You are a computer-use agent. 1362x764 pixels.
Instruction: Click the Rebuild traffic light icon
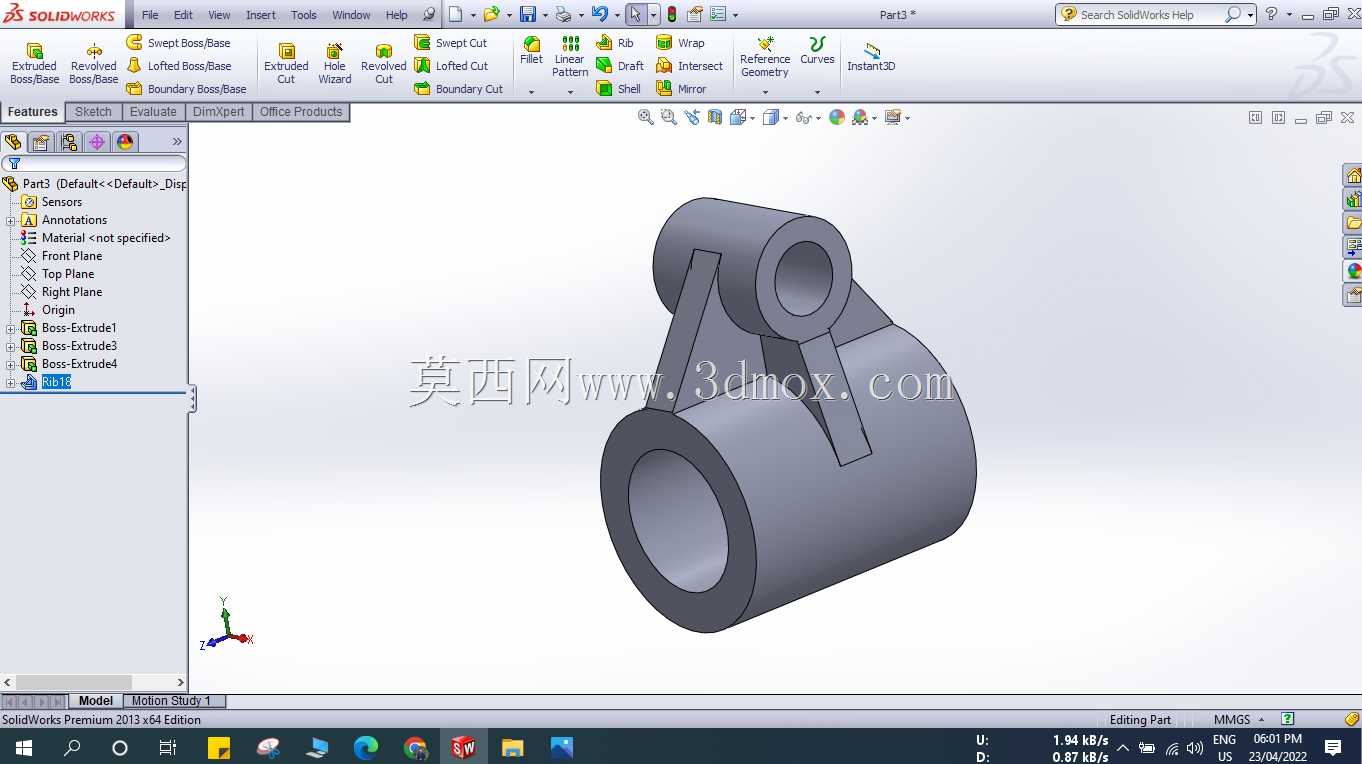click(x=672, y=14)
